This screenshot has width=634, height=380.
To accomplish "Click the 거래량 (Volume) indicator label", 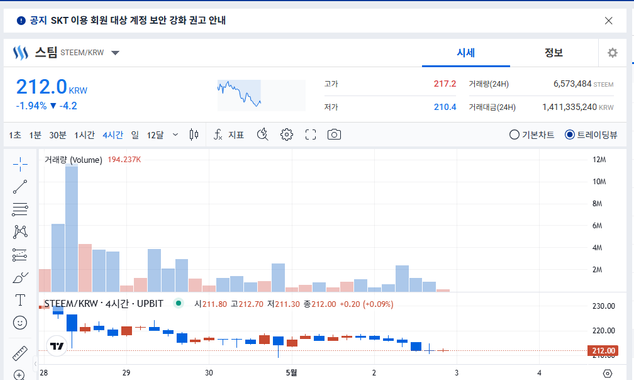I will click(x=73, y=160).
